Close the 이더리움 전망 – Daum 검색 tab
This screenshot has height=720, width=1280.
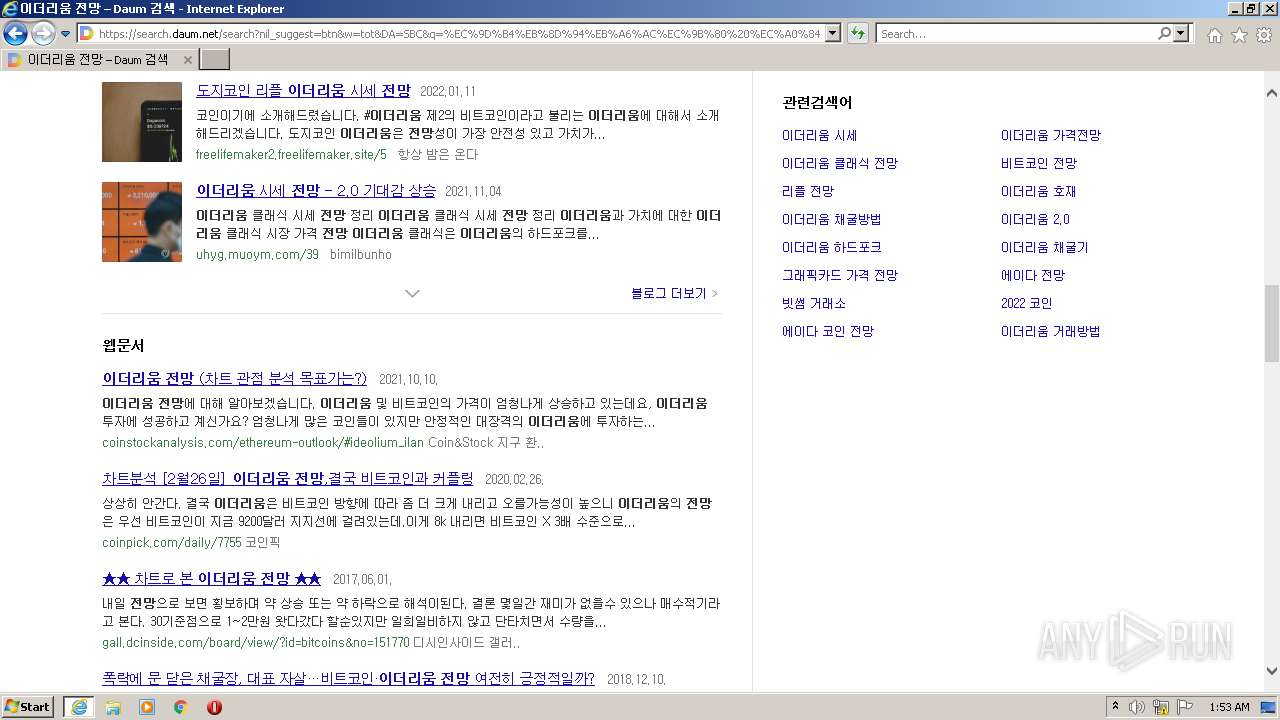(187, 60)
